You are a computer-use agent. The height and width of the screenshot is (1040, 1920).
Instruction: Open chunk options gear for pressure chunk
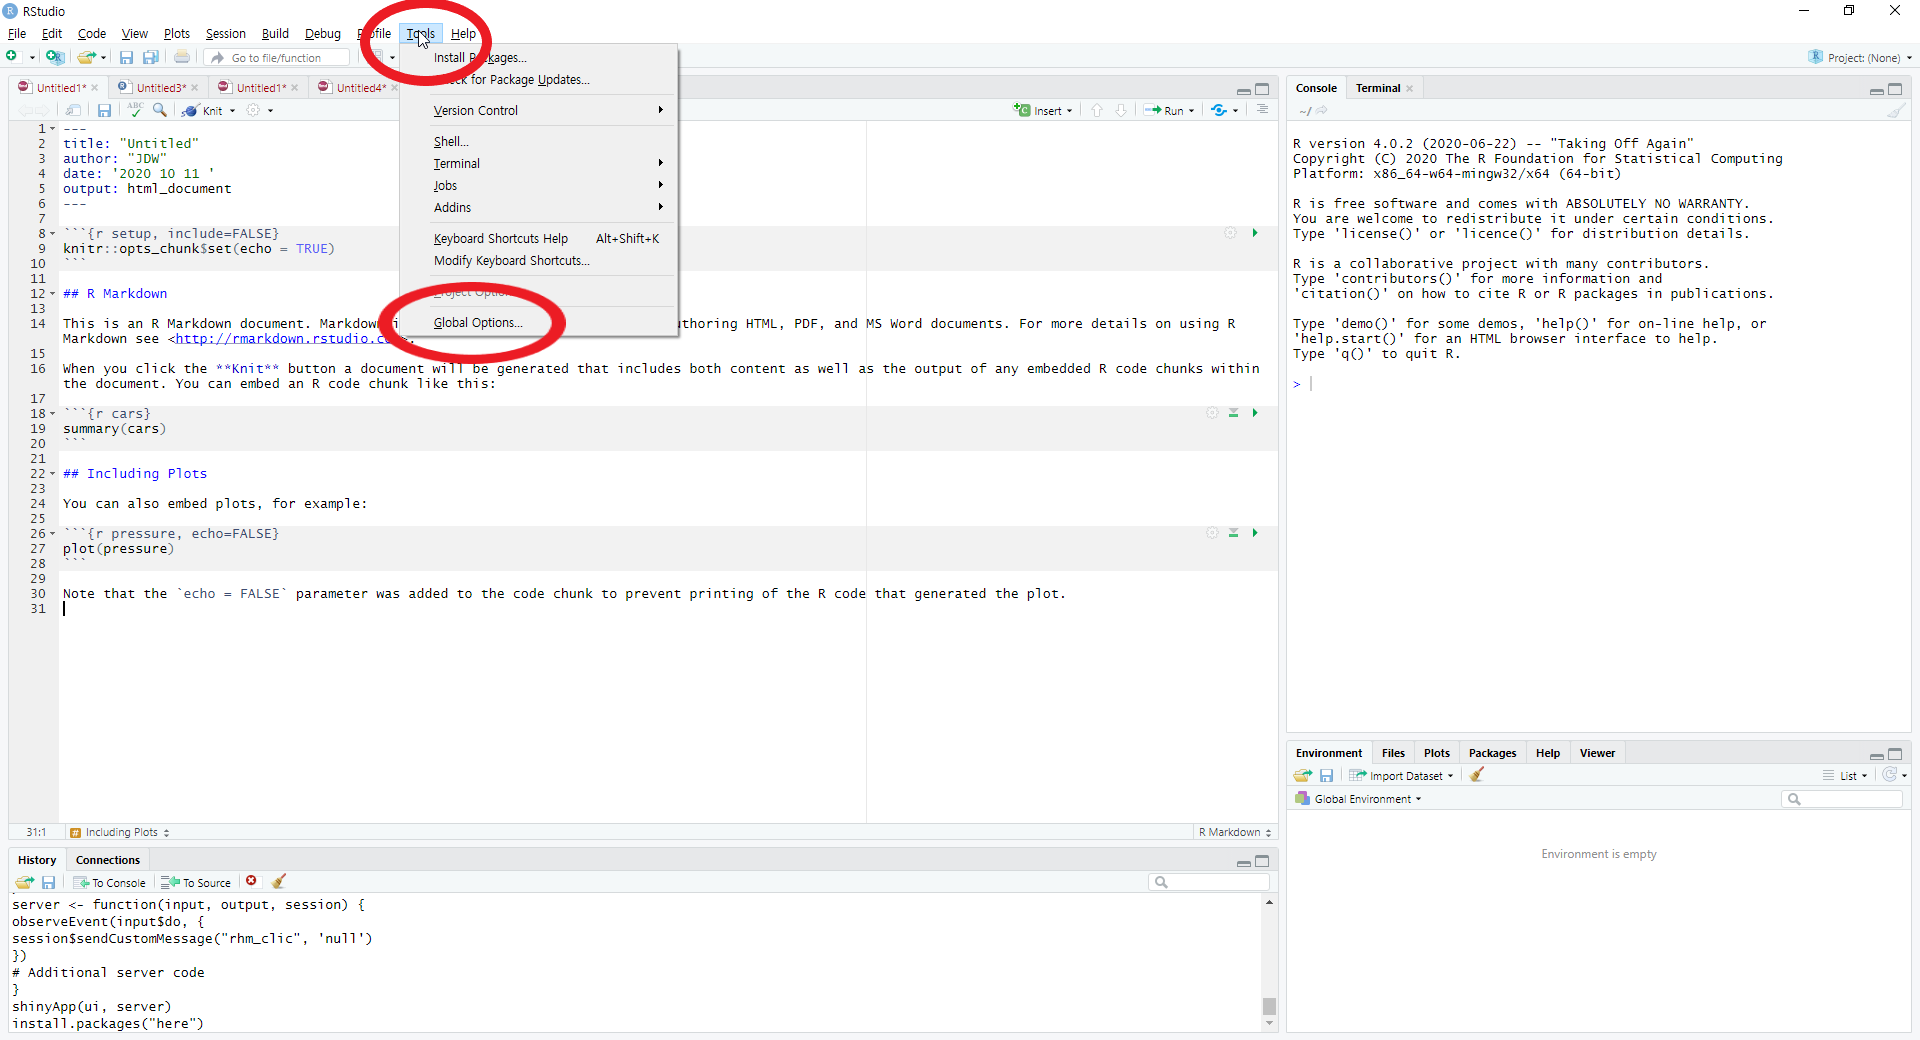[1212, 533]
